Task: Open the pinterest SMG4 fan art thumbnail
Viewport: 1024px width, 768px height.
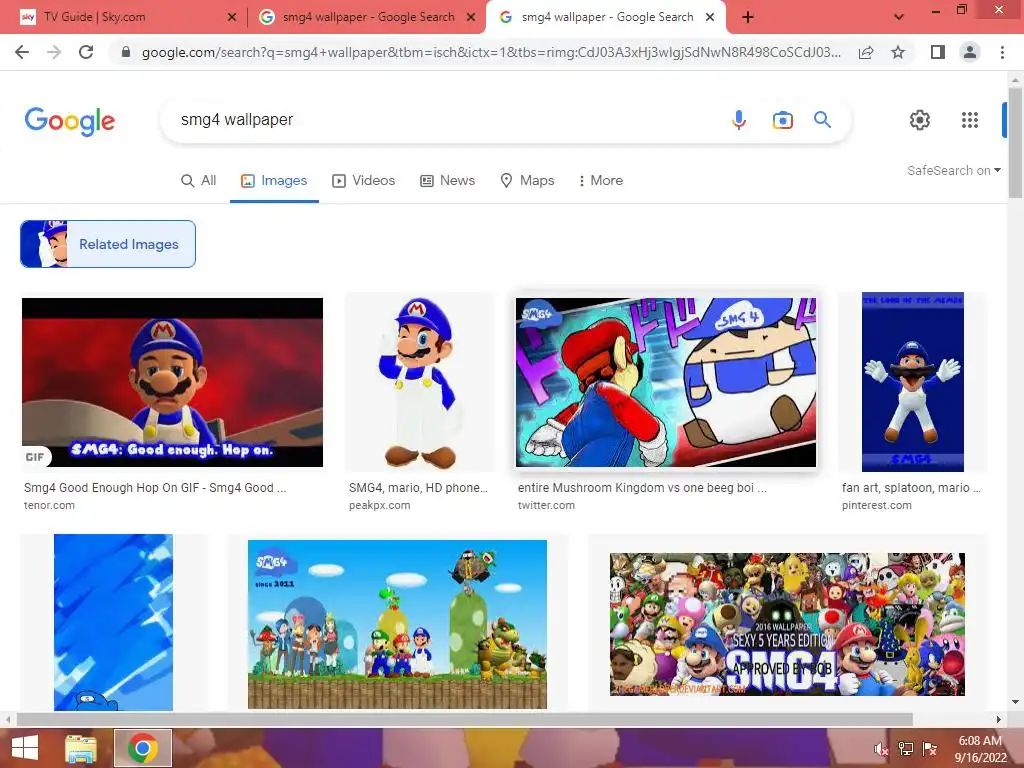Action: (x=912, y=382)
